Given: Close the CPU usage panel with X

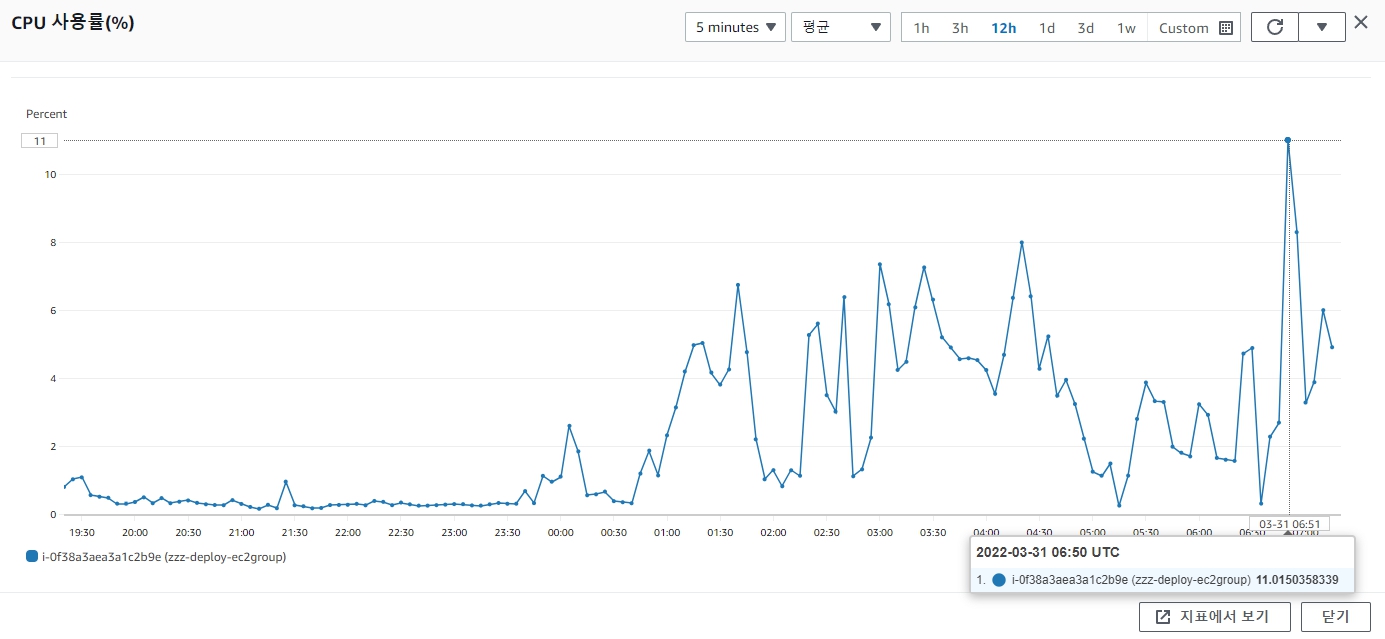Looking at the screenshot, I should point(1361,22).
